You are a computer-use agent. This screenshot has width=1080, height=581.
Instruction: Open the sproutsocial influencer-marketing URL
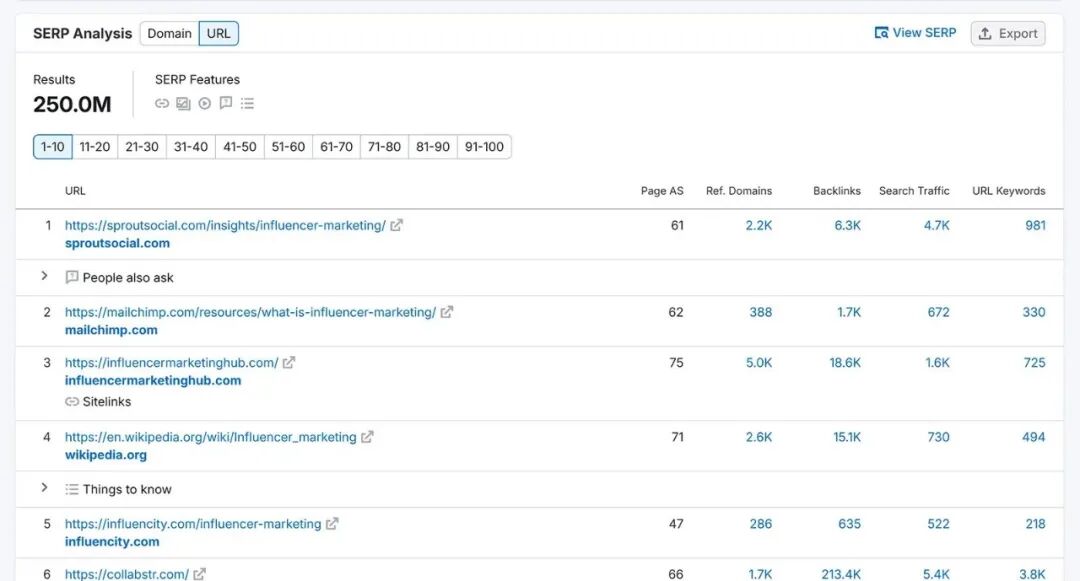(225, 225)
